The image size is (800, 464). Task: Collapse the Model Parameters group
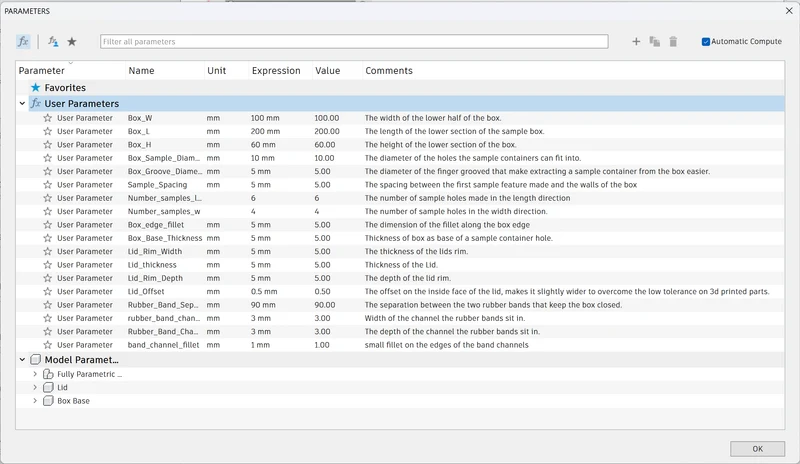(22, 360)
